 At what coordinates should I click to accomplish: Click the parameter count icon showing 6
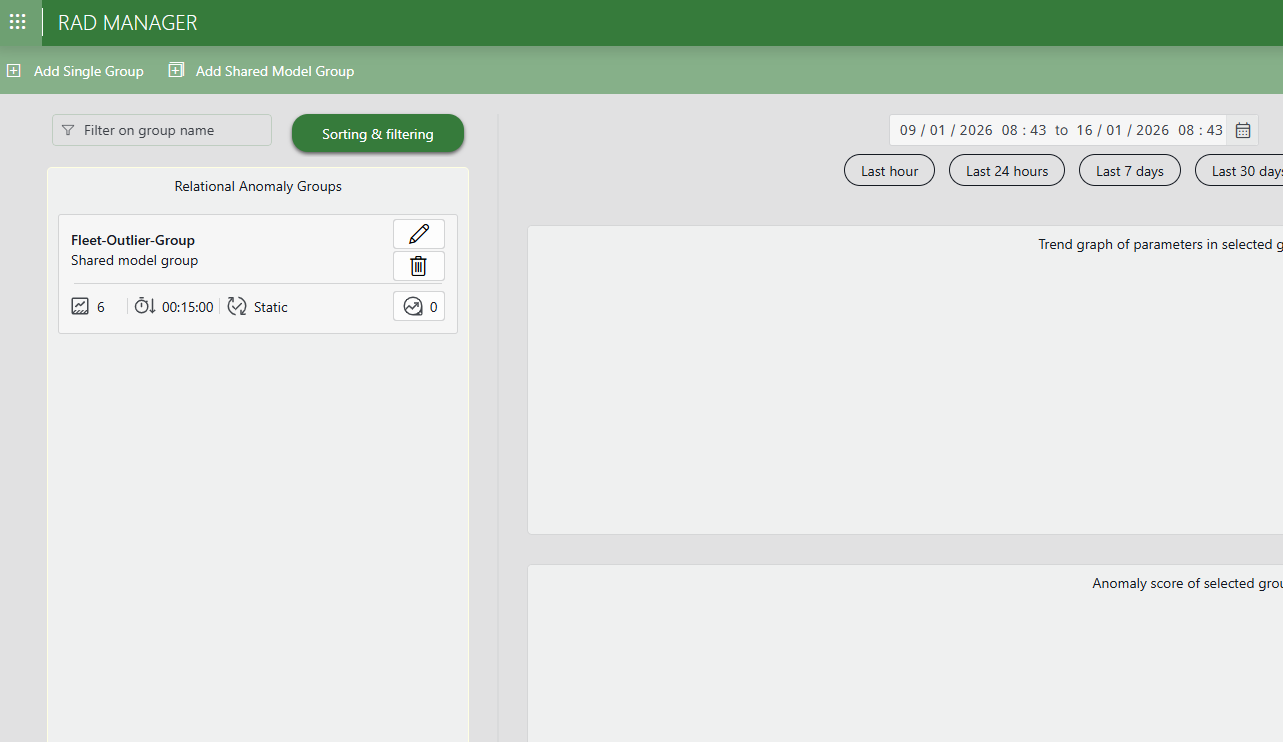point(81,307)
